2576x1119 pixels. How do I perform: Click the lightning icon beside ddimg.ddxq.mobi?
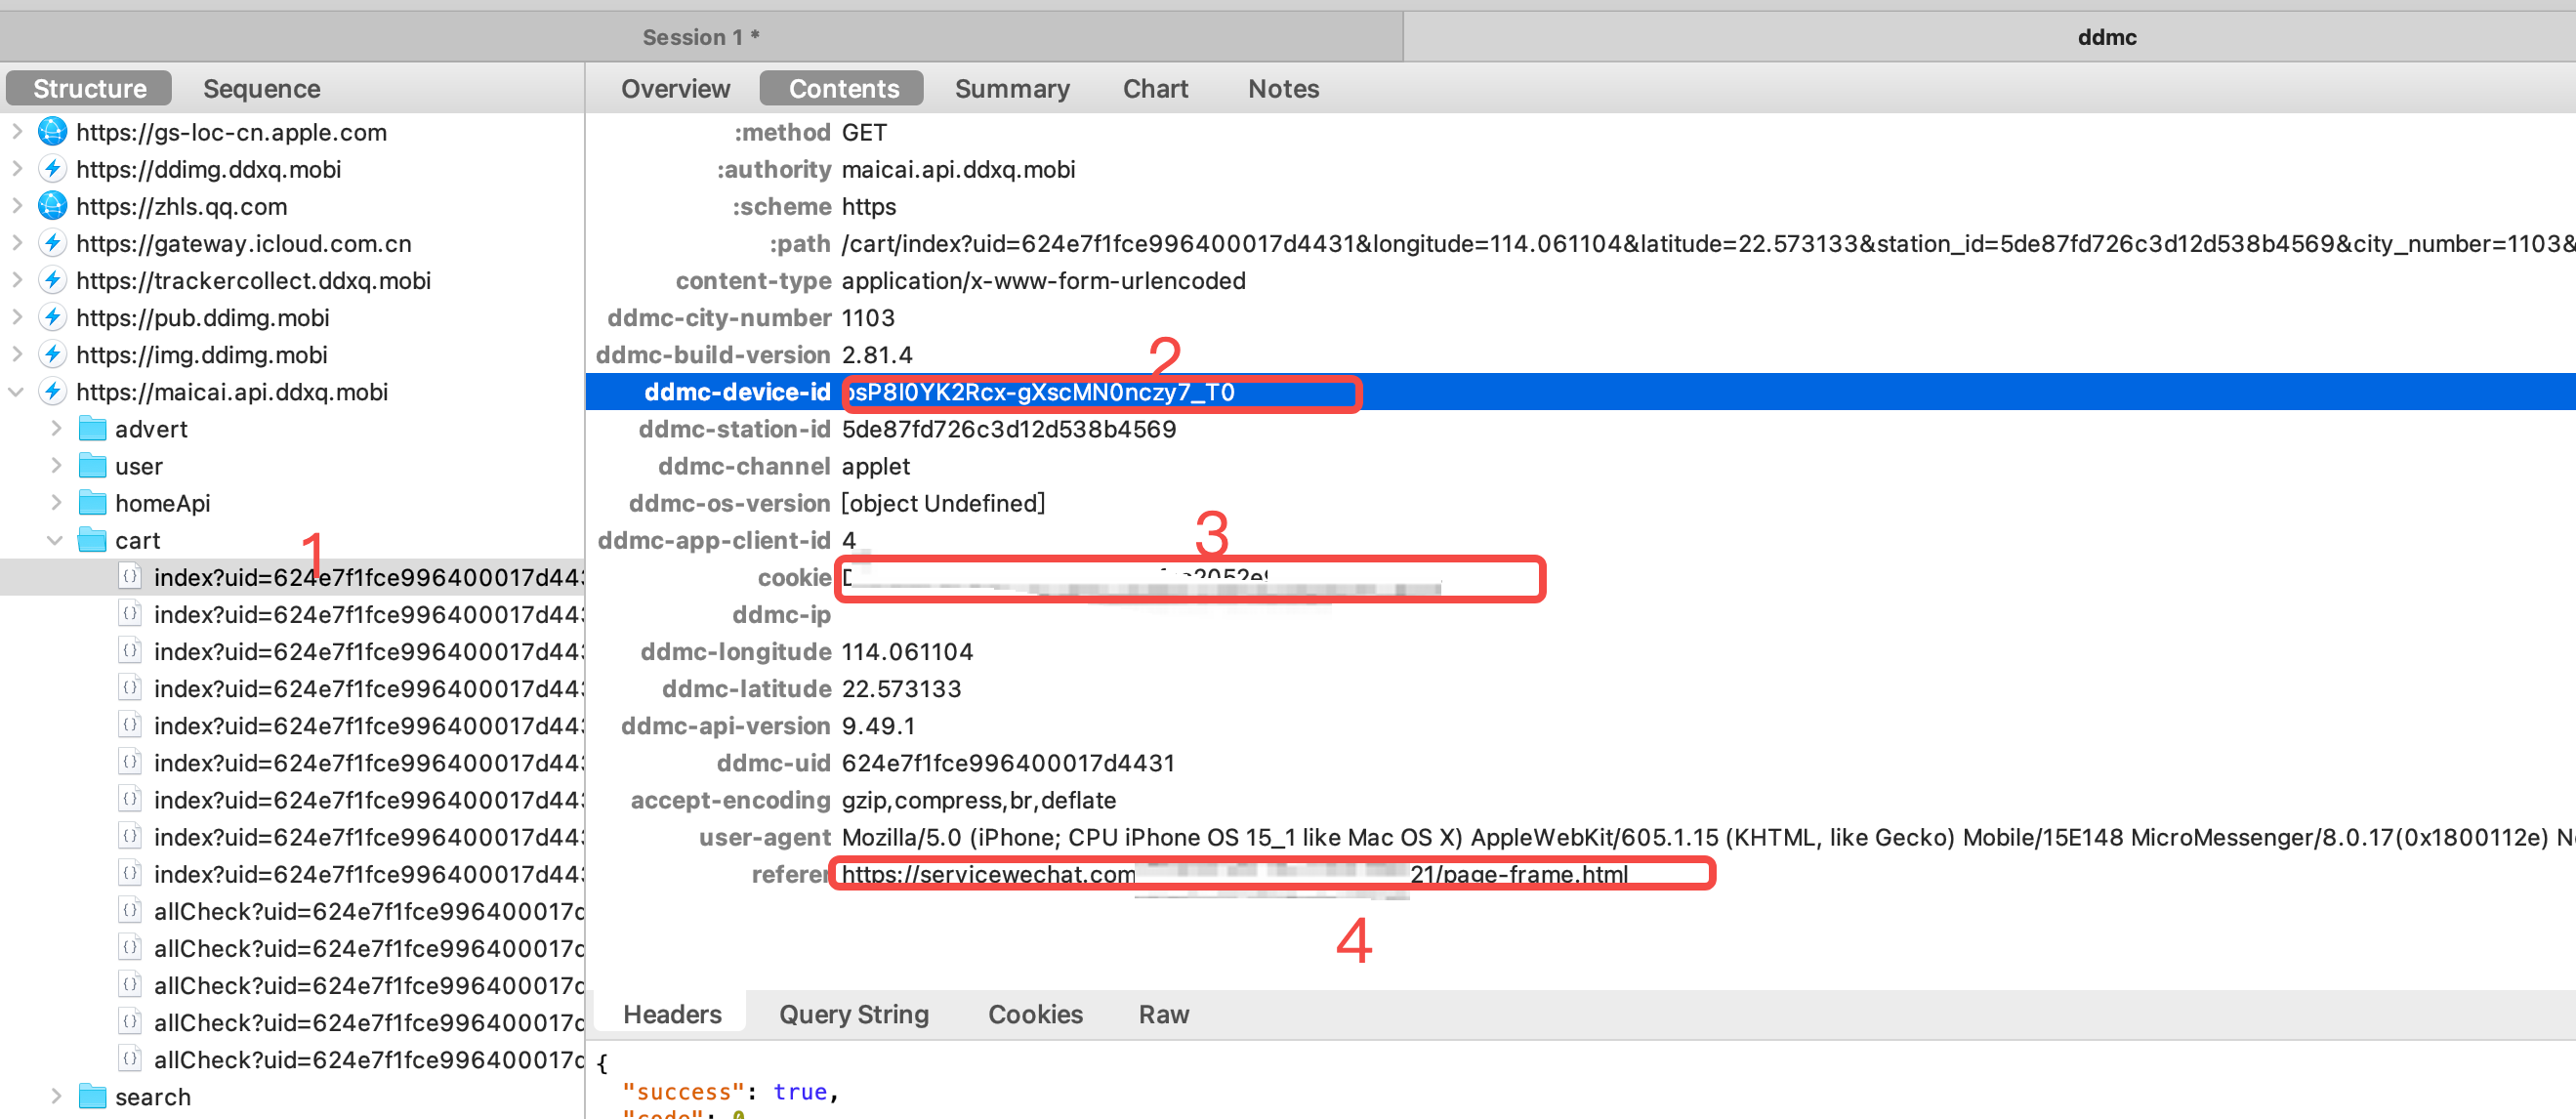coord(52,169)
